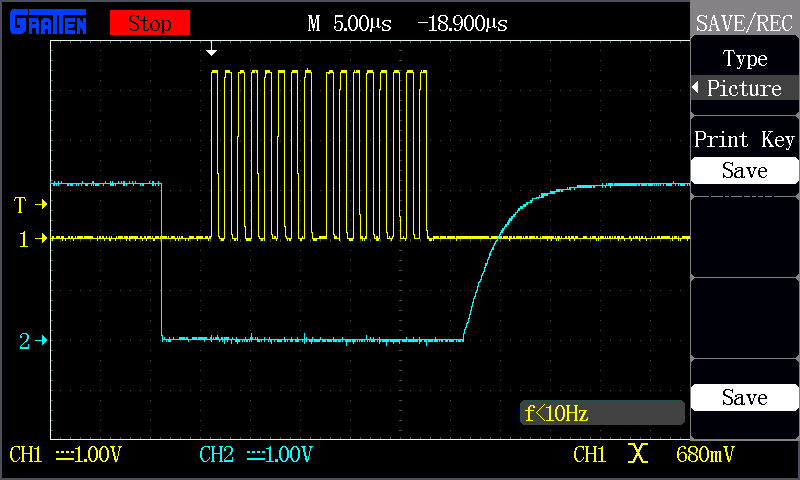This screenshot has height=480, width=800.
Task: Click the bottom Save button
Action: coord(744,397)
